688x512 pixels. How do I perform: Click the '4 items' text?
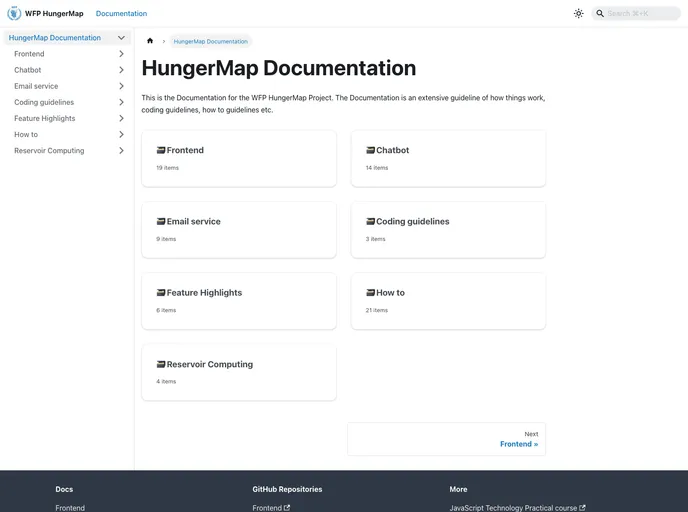coord(166,382)
